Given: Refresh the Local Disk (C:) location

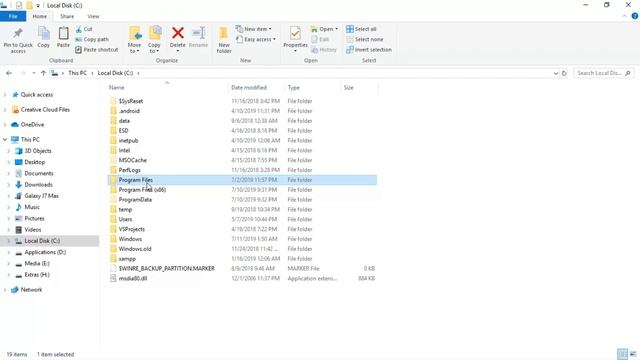Looking at the screenshot, I should tap(564, 73).
